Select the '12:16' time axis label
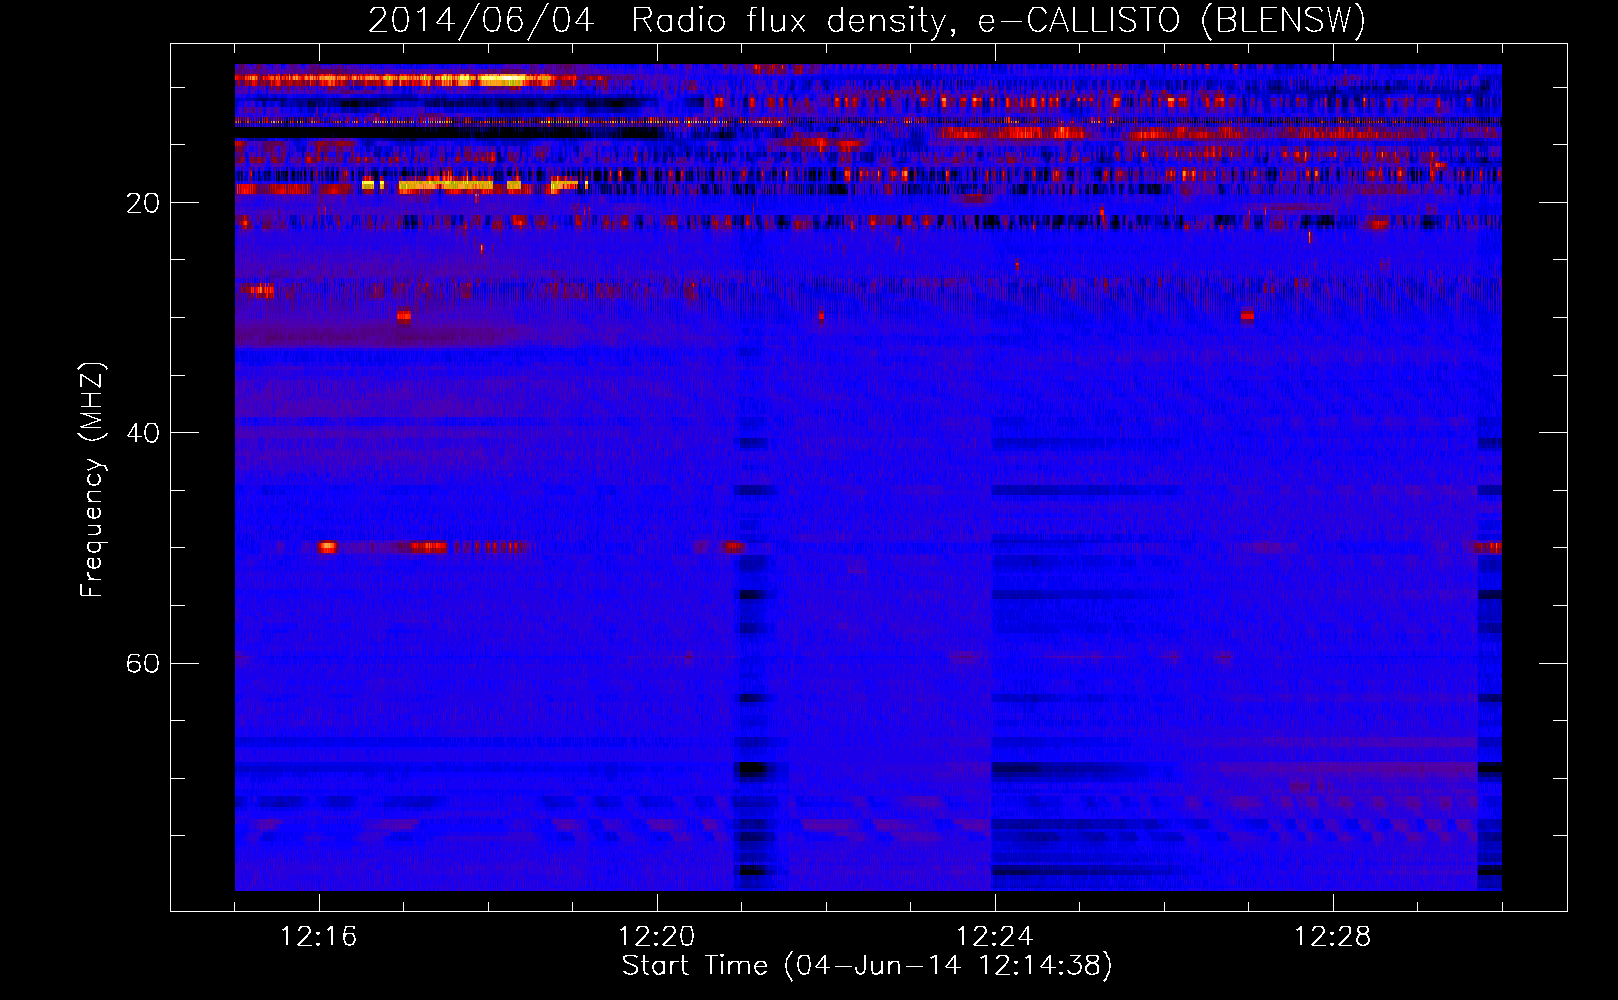Image resolution: width=1618 pixels, height=1000 pixels. 319,937
